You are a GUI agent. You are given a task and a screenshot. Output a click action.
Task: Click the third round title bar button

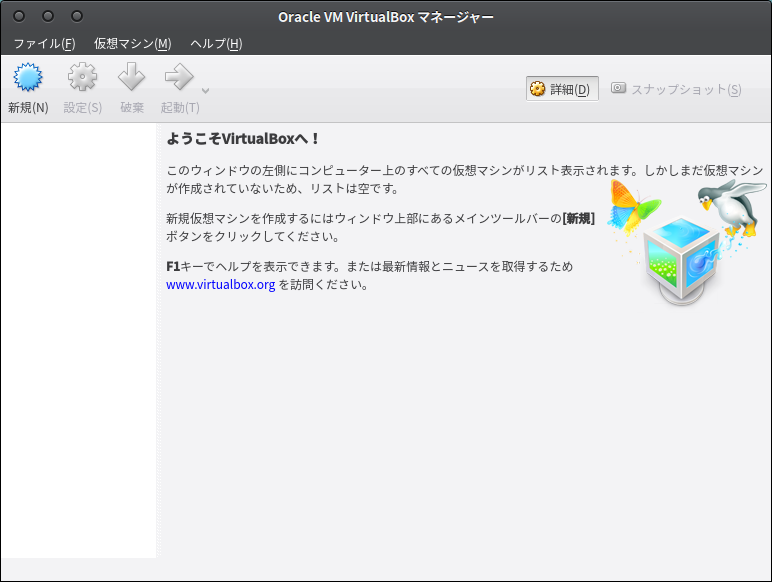tap(77, 16)
